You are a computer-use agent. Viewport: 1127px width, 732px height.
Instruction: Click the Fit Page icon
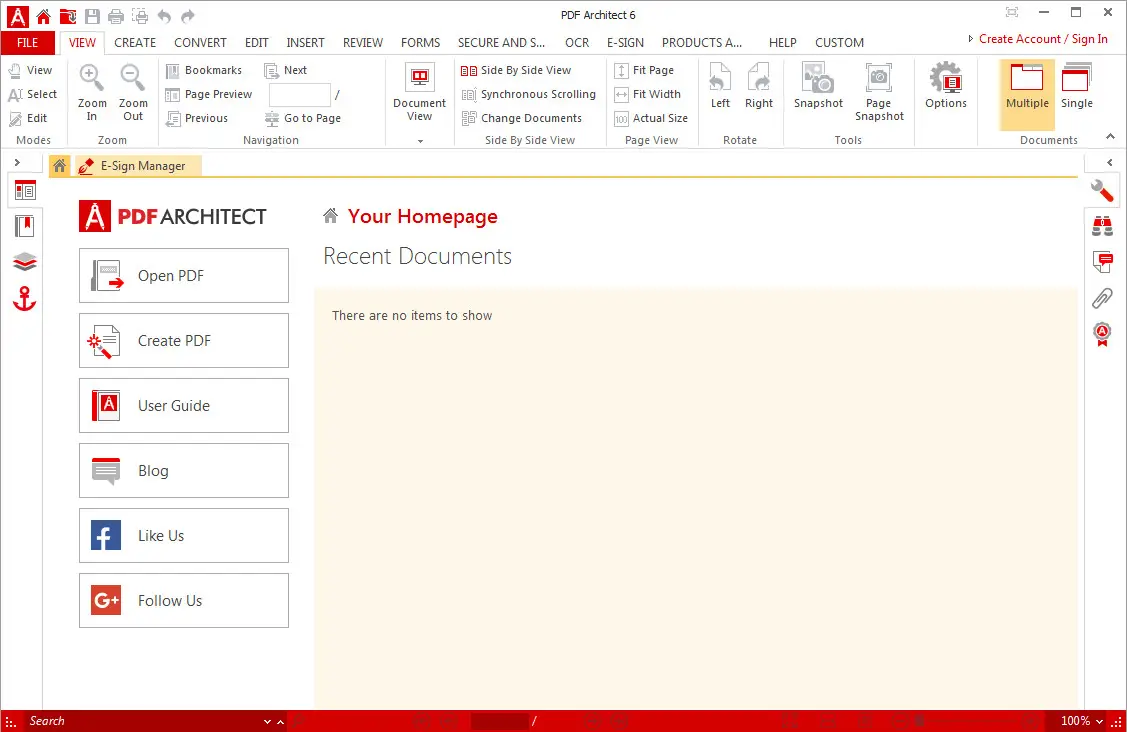coord(621,70)
